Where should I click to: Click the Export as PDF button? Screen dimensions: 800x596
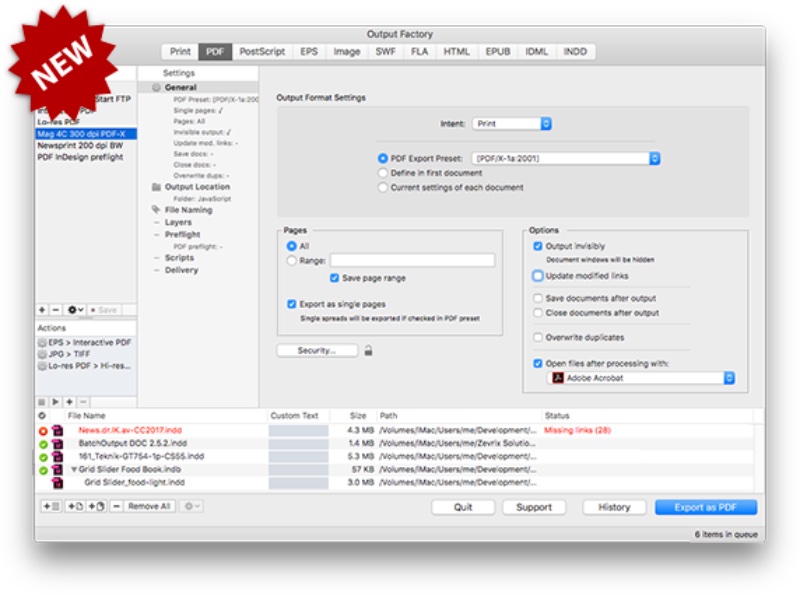[x=706, y=507]
